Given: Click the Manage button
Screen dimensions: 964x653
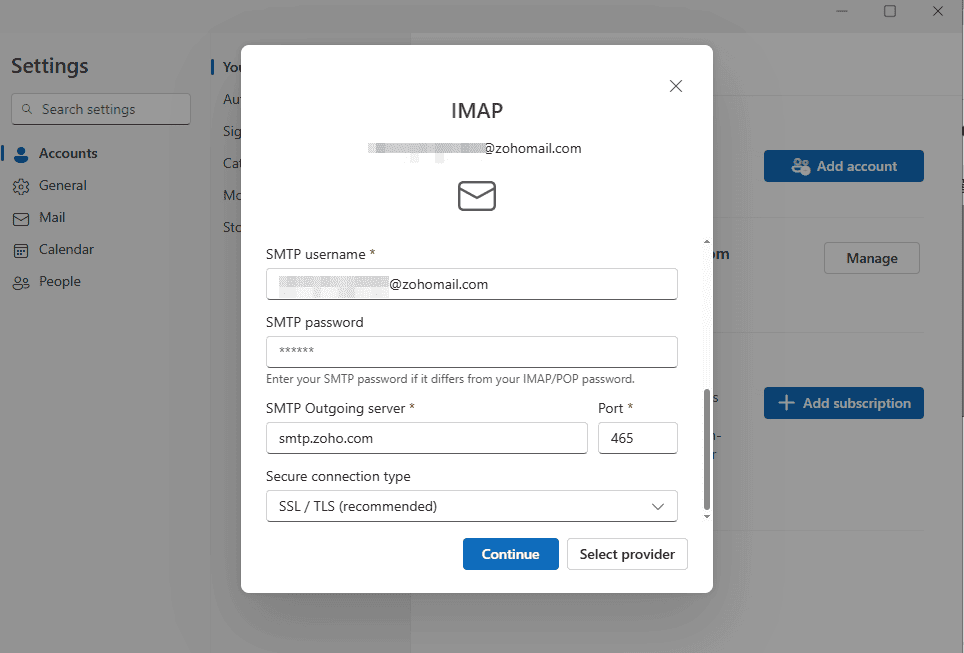Looking at the screenshot, I should [872, 258].
